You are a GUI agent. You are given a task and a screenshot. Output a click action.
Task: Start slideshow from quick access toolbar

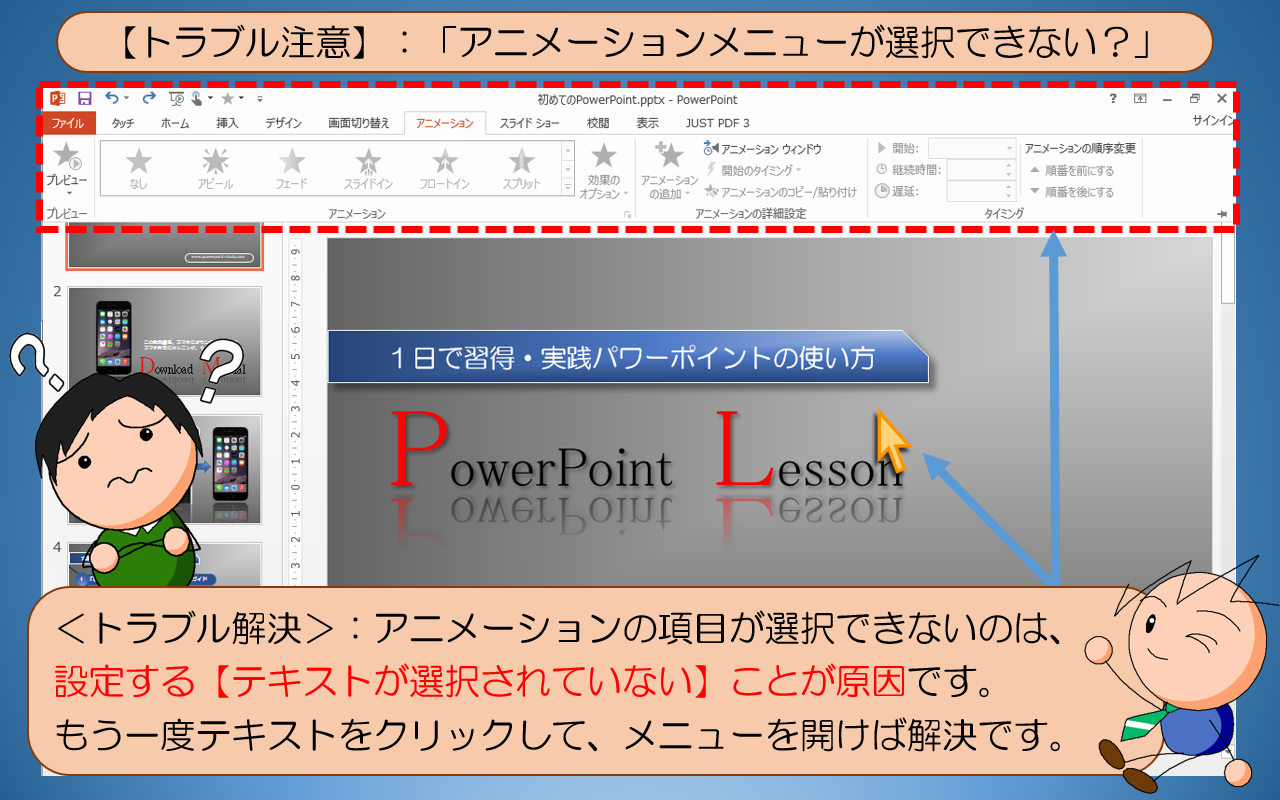176,98
